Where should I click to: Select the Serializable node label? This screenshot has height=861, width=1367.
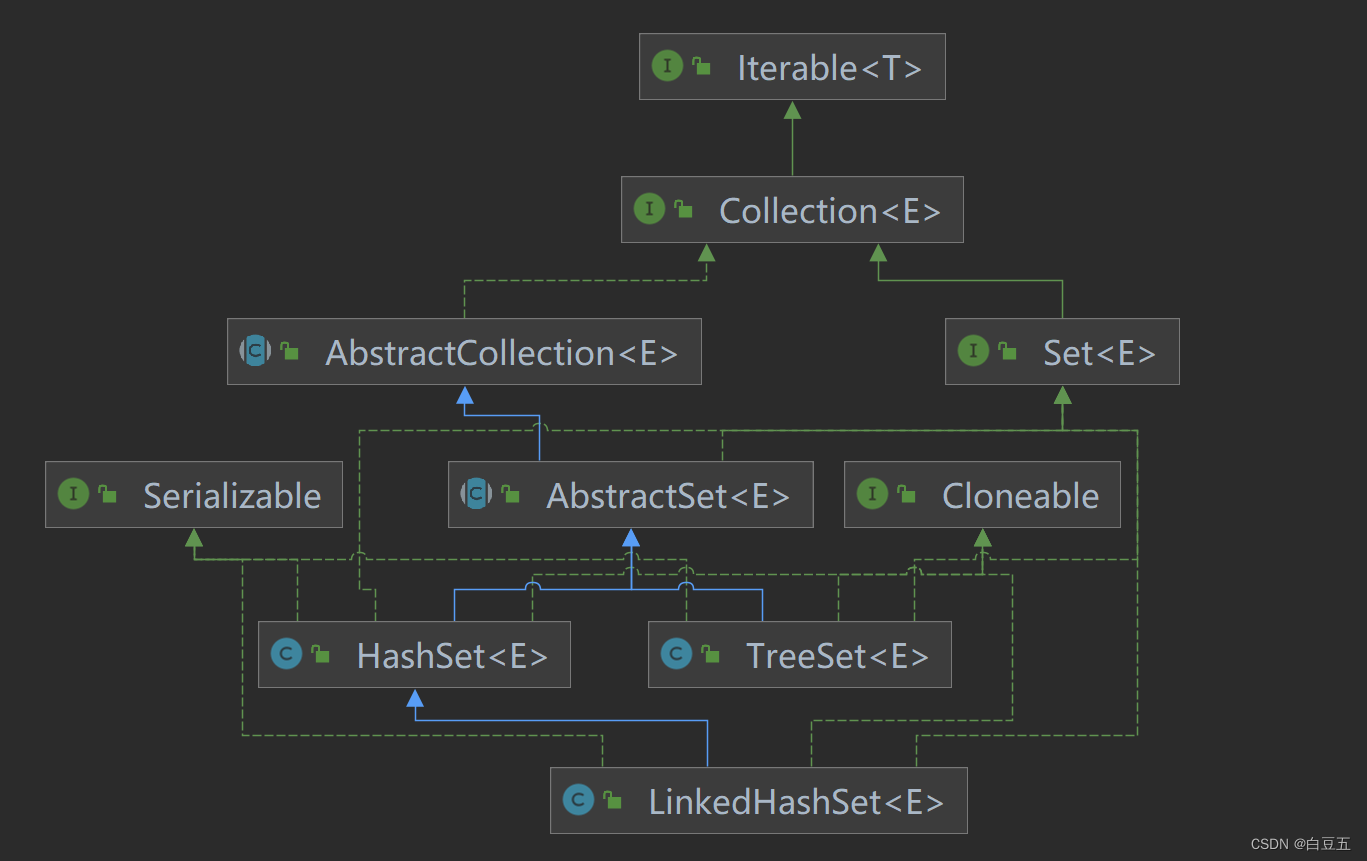coord(232,495)
